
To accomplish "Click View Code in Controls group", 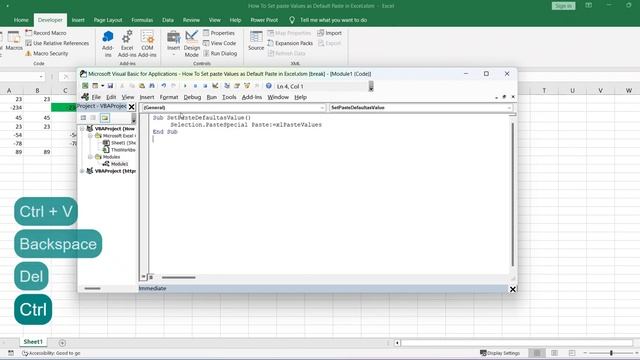I will pyautogui.click(x=220, y=43).
